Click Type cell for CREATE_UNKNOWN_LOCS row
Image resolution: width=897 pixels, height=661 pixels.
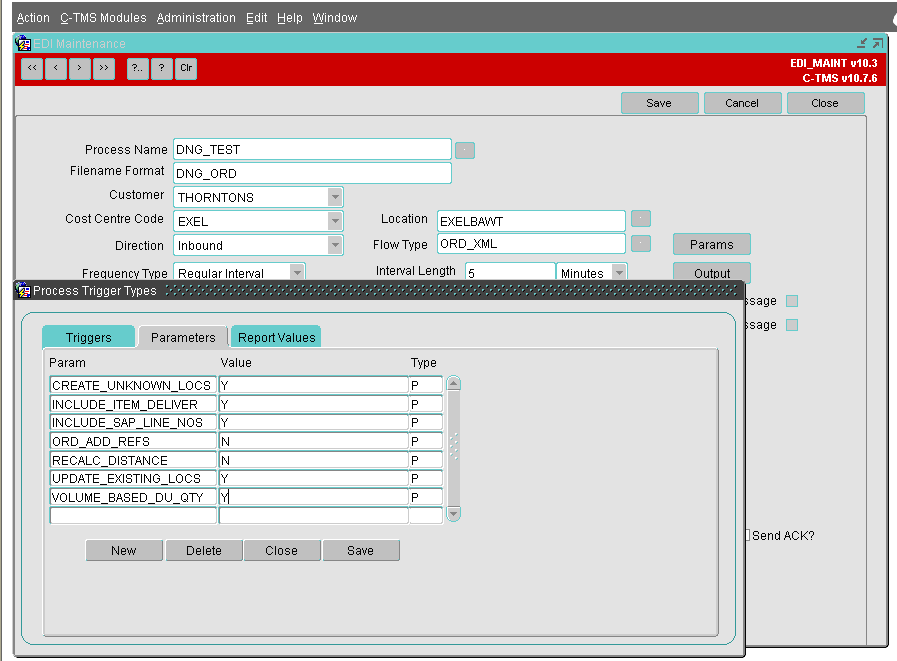[426, 385]
